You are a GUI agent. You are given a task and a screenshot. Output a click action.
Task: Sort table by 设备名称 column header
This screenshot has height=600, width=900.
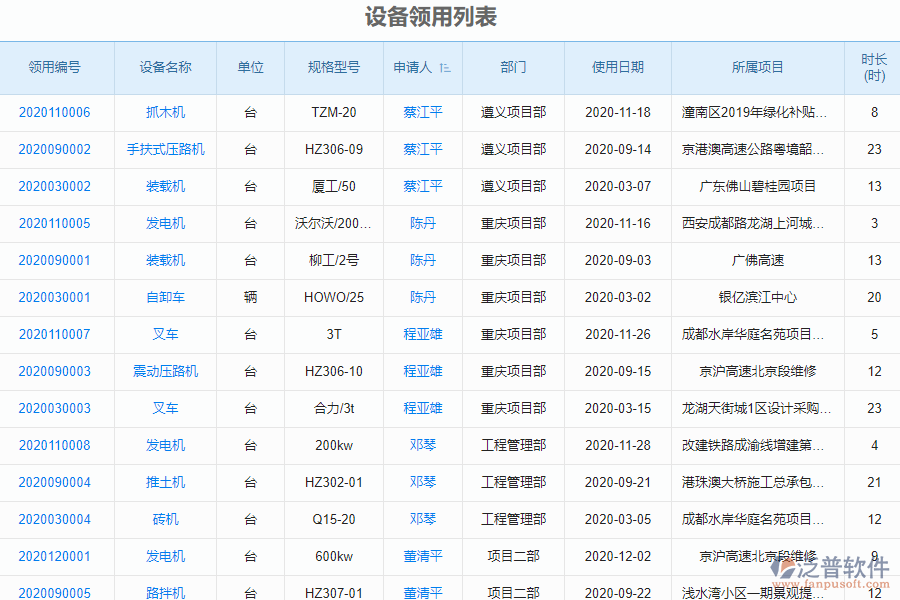165,67
